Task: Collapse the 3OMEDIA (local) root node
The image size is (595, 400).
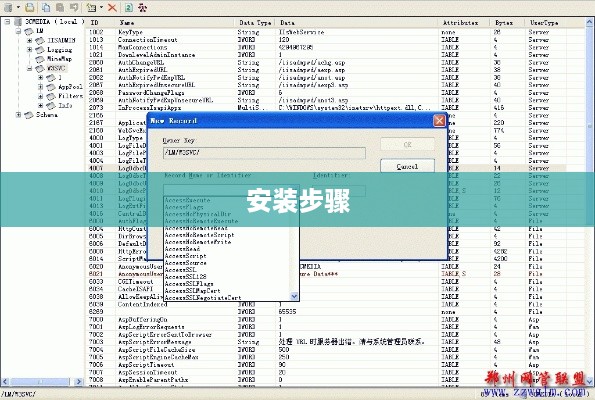Action: coord(7,22)
